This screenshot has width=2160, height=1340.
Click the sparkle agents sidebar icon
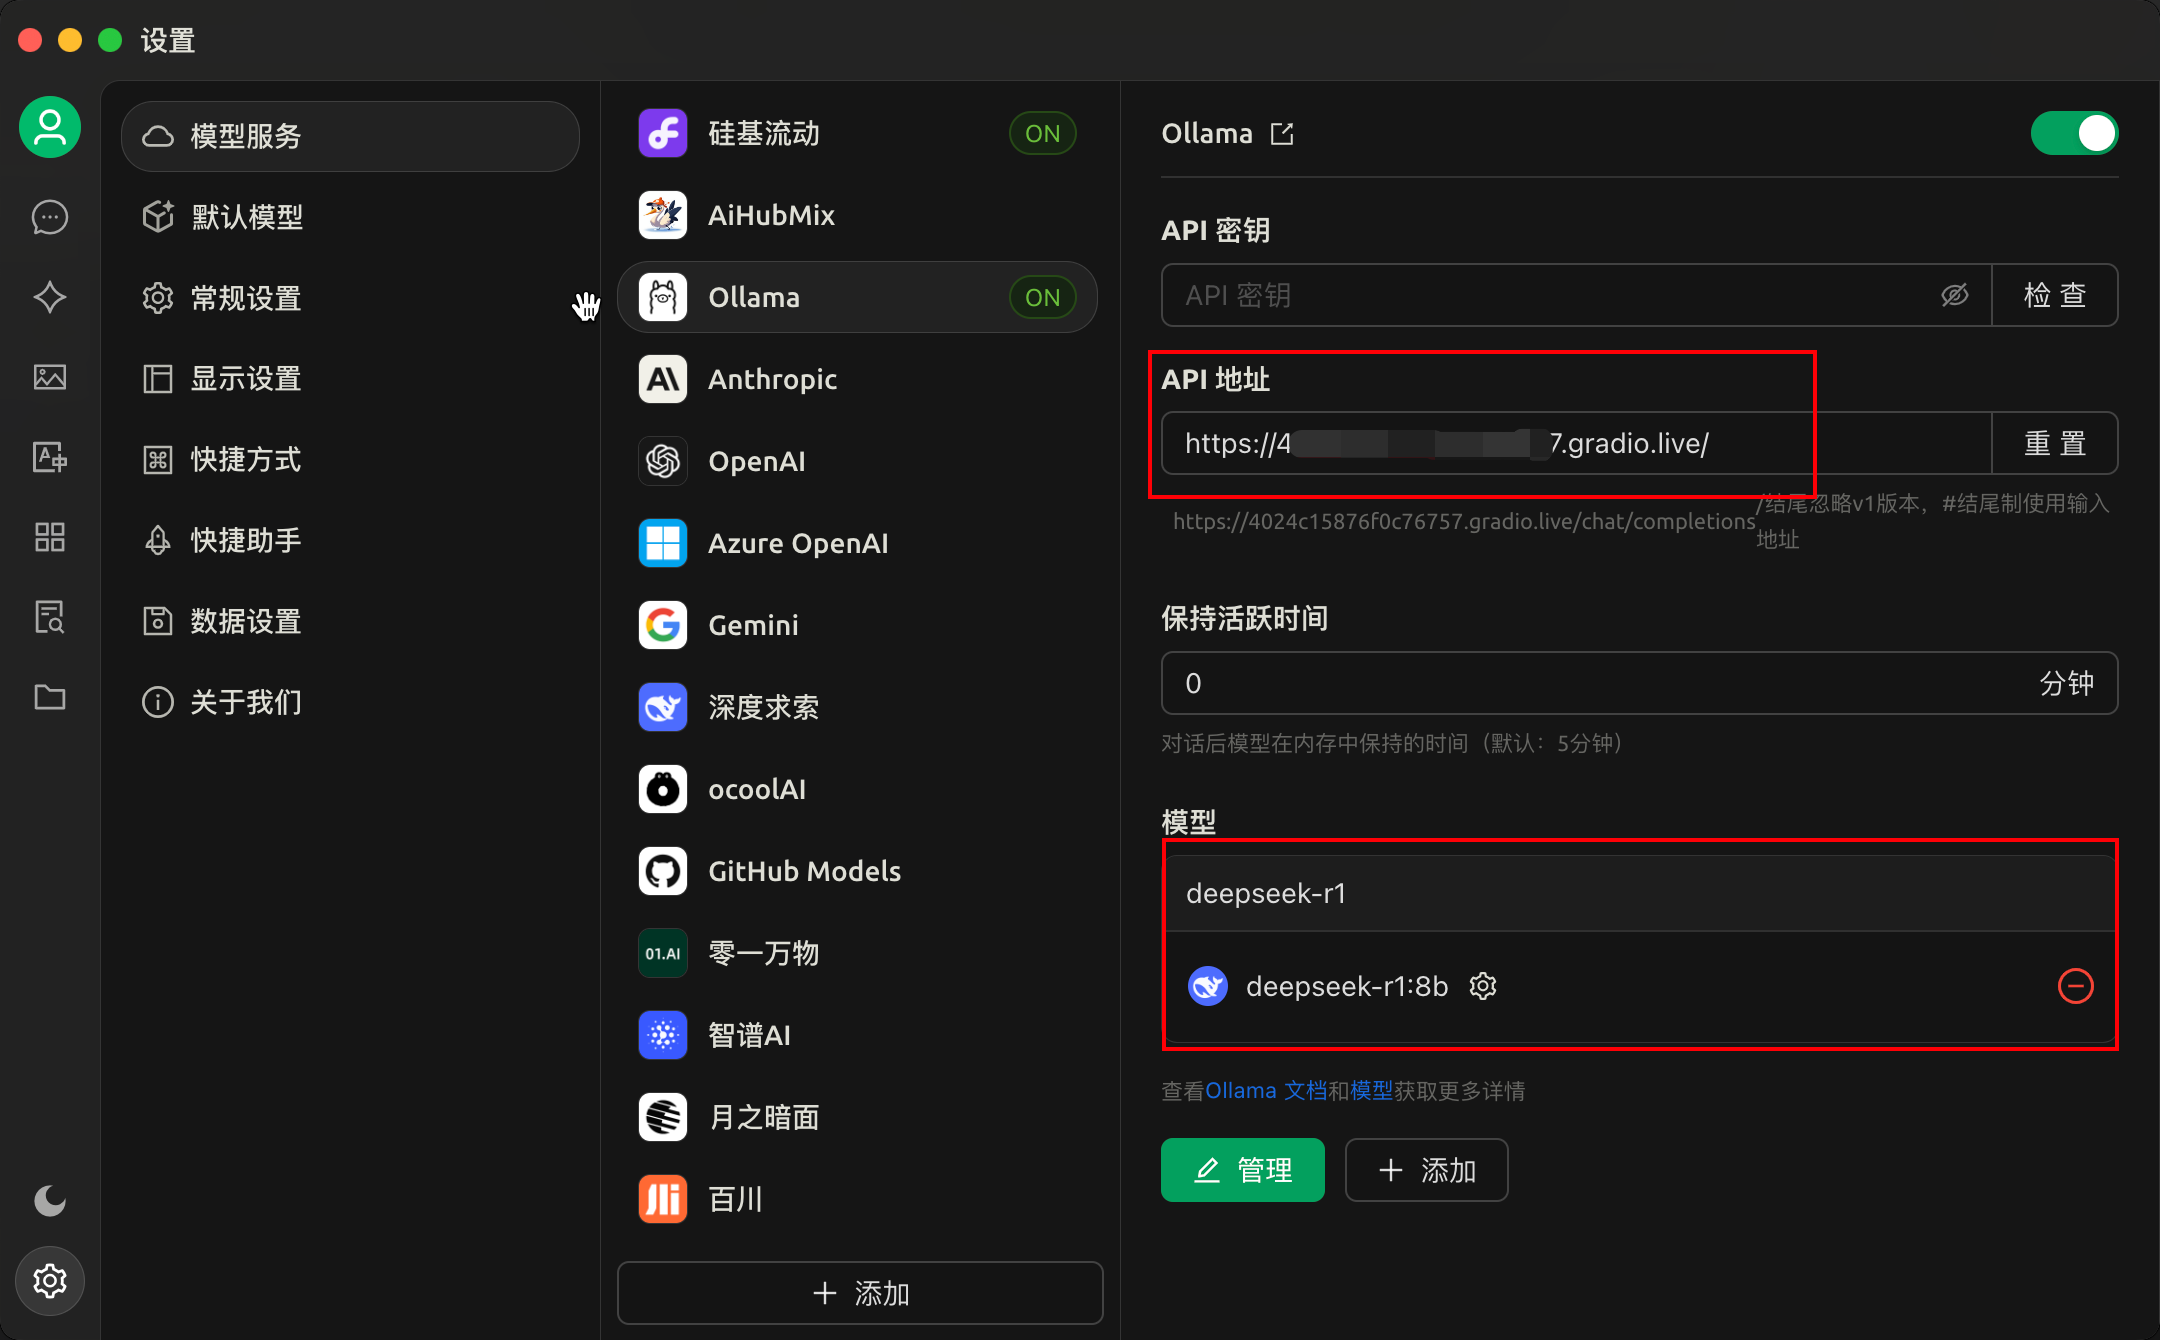[x=50, y=297]
